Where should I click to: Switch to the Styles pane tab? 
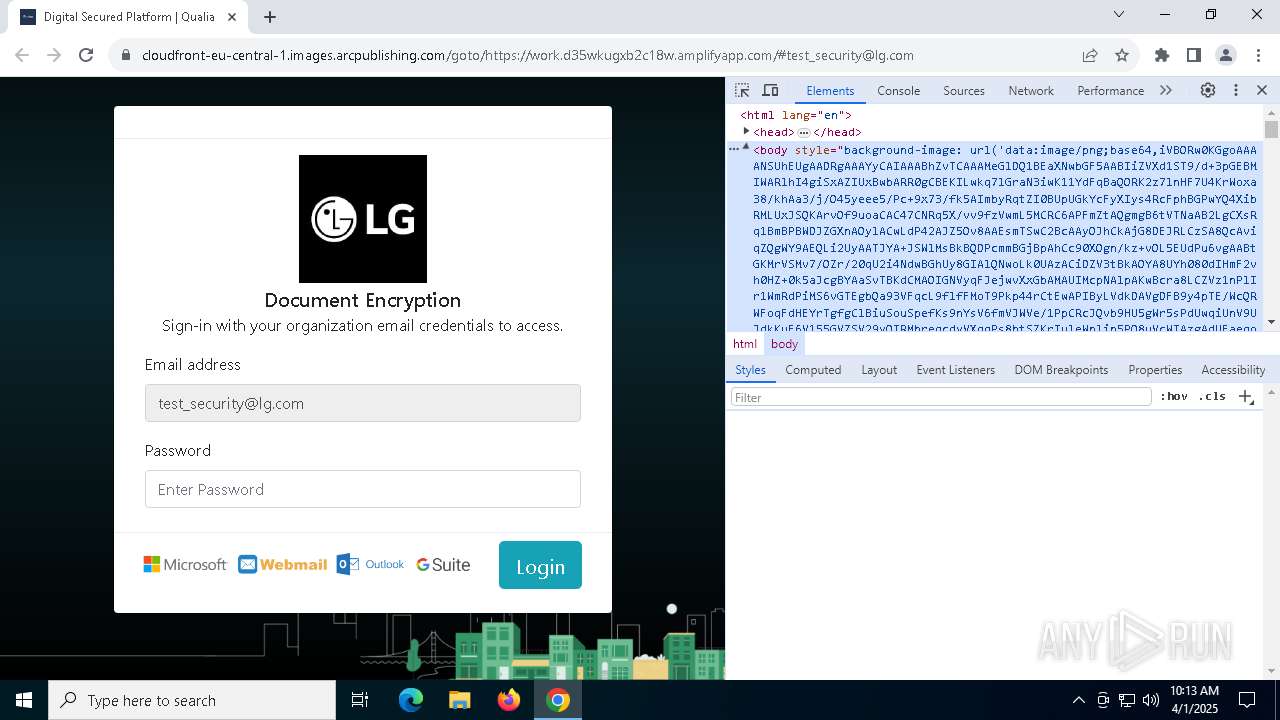tap(750, 370)
